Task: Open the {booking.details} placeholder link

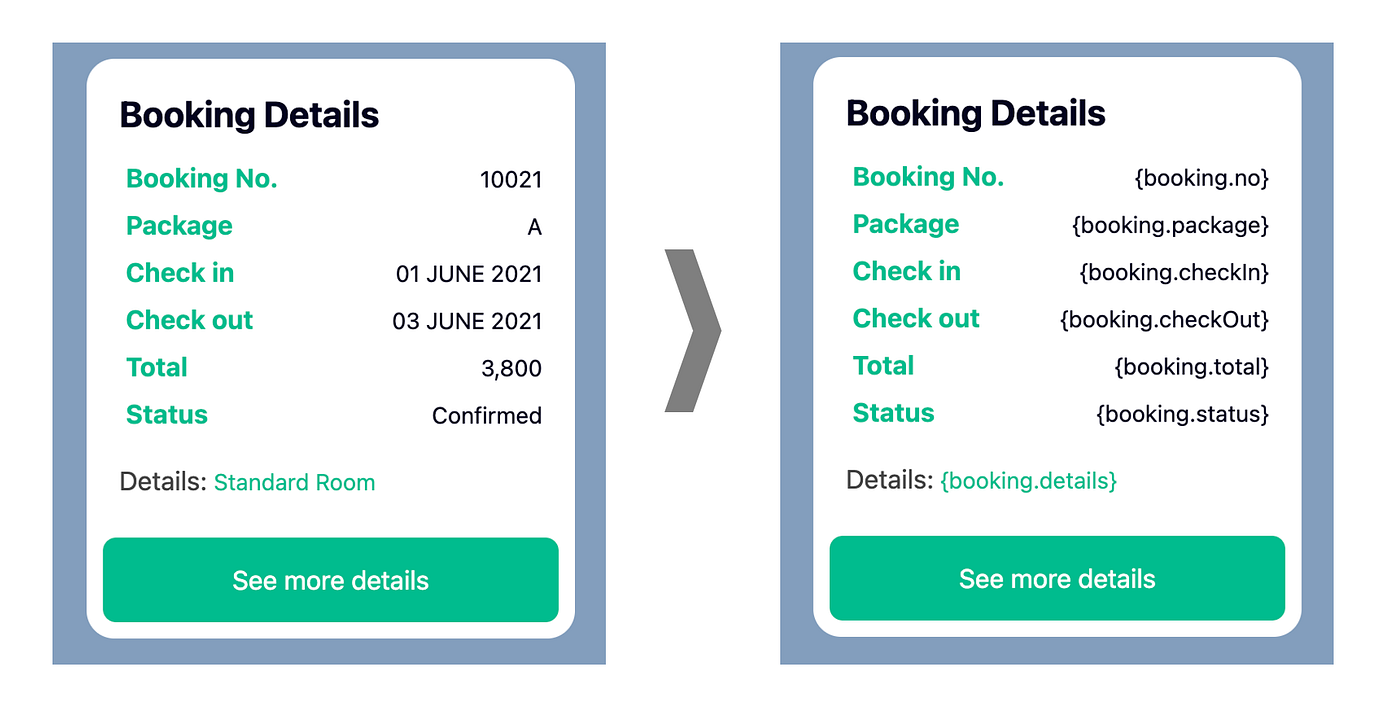Action: click(x=1029, y=481)
